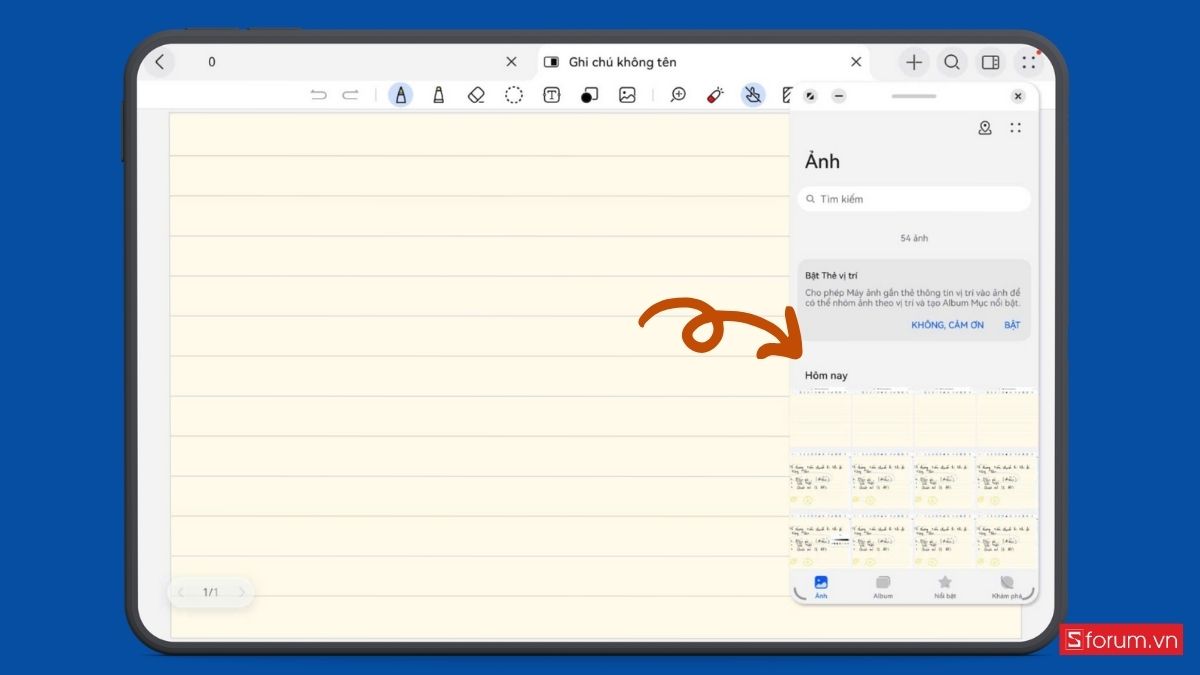Focus the Tìm kiếm search field
Screen dimensions: 1200x675
[x=914, y=199]
